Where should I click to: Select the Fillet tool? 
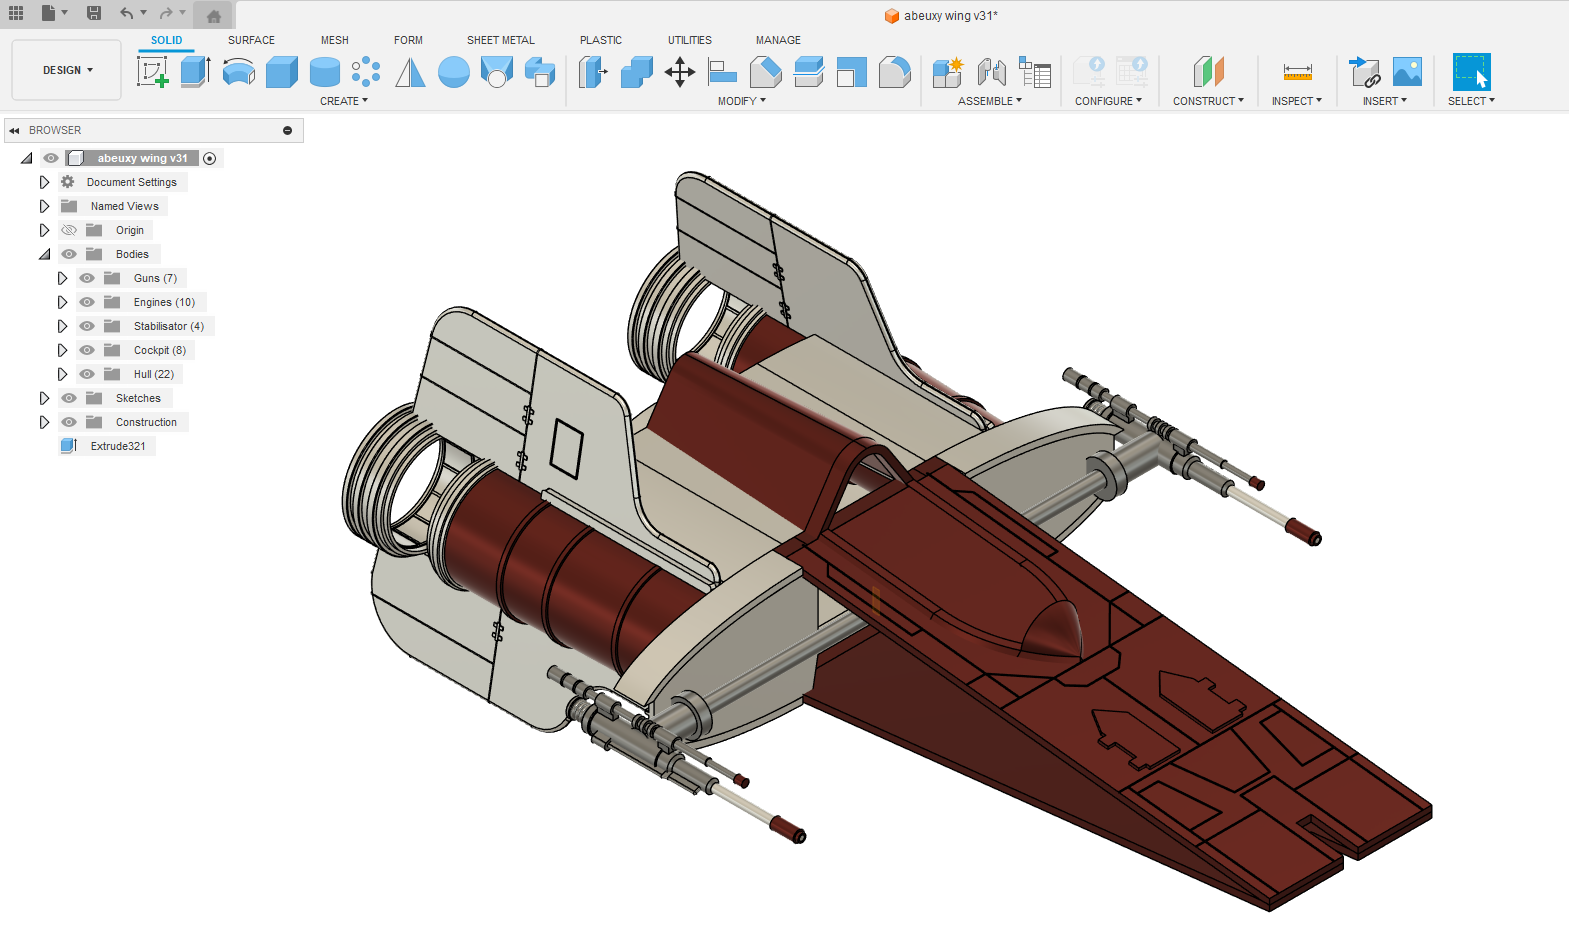pos(895,72)
